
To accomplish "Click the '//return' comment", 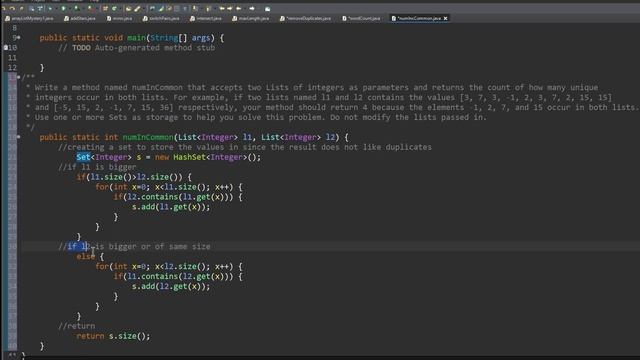I will click(76, 326).
